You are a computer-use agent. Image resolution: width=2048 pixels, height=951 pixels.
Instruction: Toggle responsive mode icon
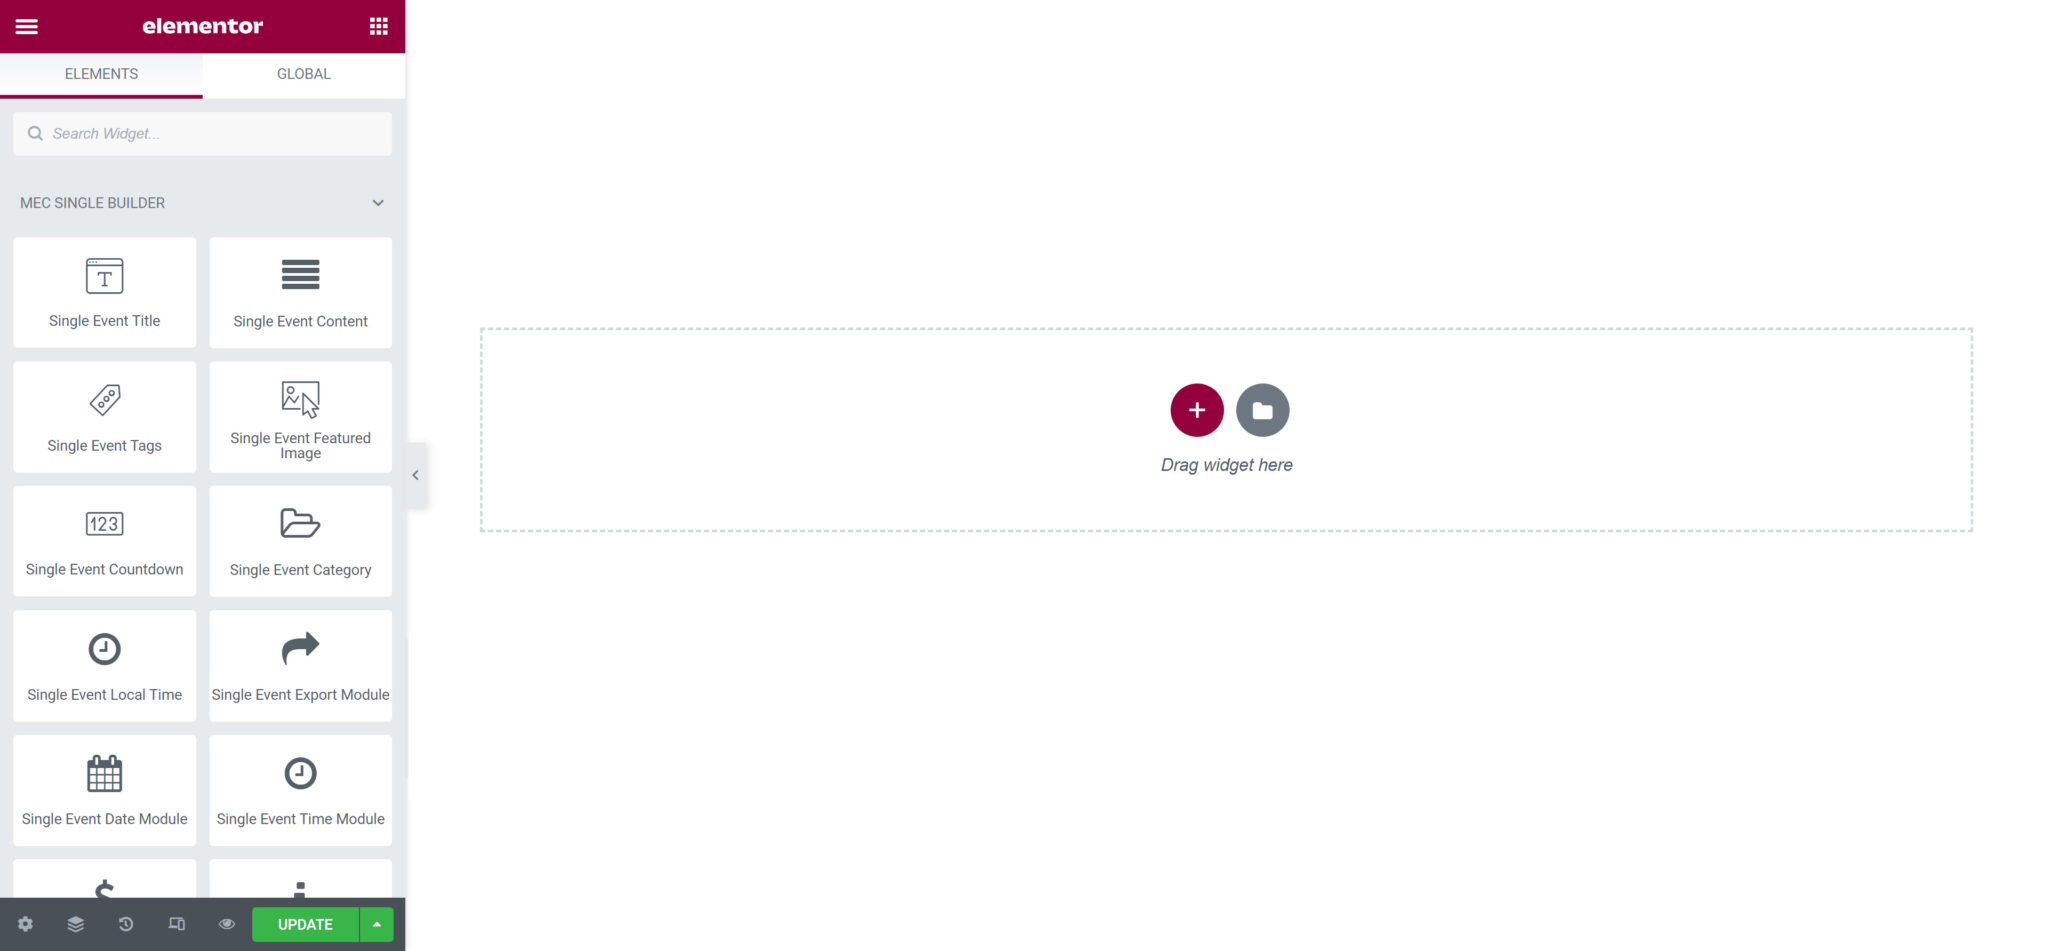tap(177, 924)
